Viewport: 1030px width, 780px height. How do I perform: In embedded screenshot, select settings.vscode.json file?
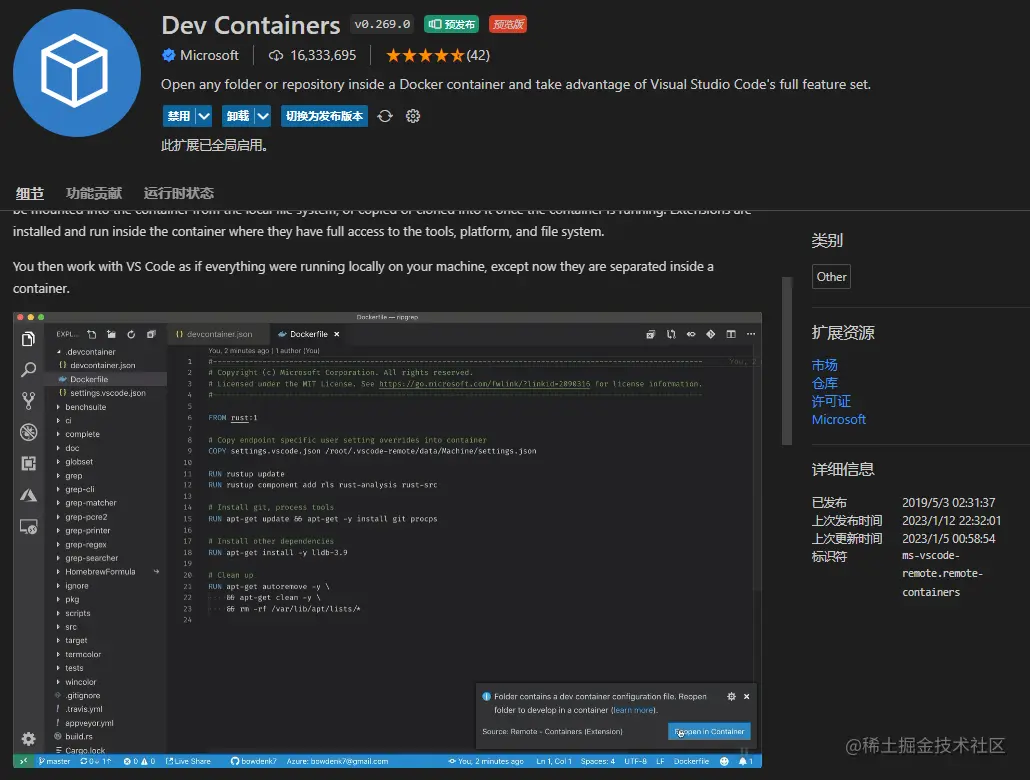pyautogui.click(x=108, y=393)
